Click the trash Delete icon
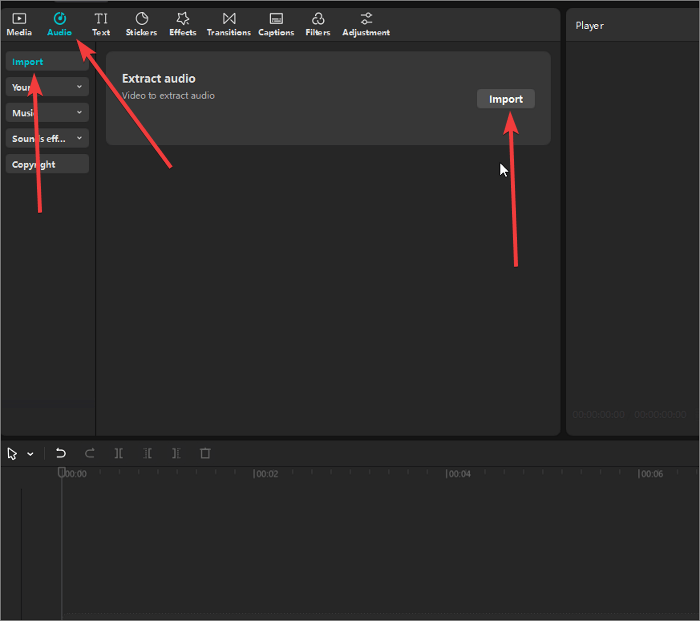700x621 pixels. 205,453
